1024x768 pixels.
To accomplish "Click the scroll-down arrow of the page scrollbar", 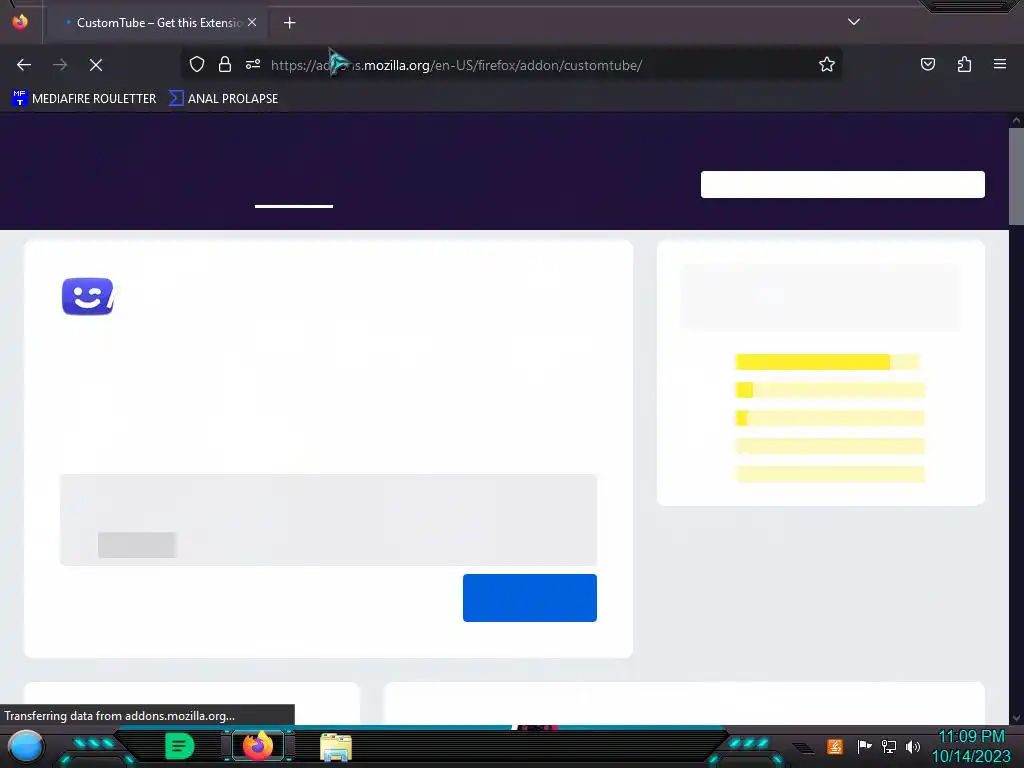I will tap(1016, 718).
